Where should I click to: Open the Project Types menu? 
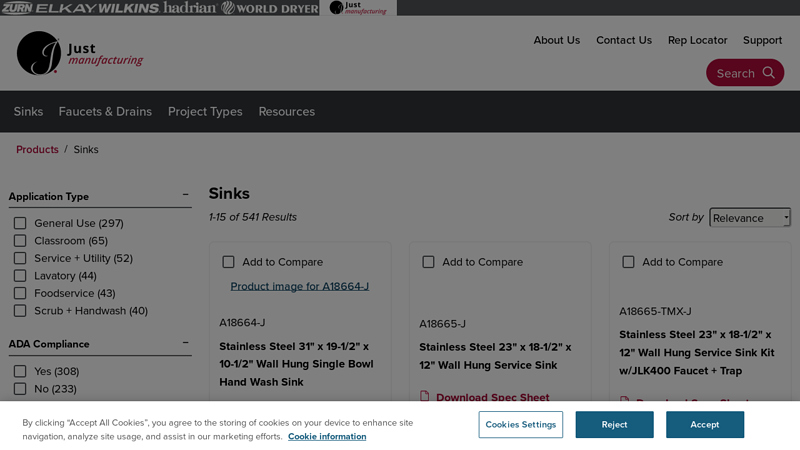point(205,111)
